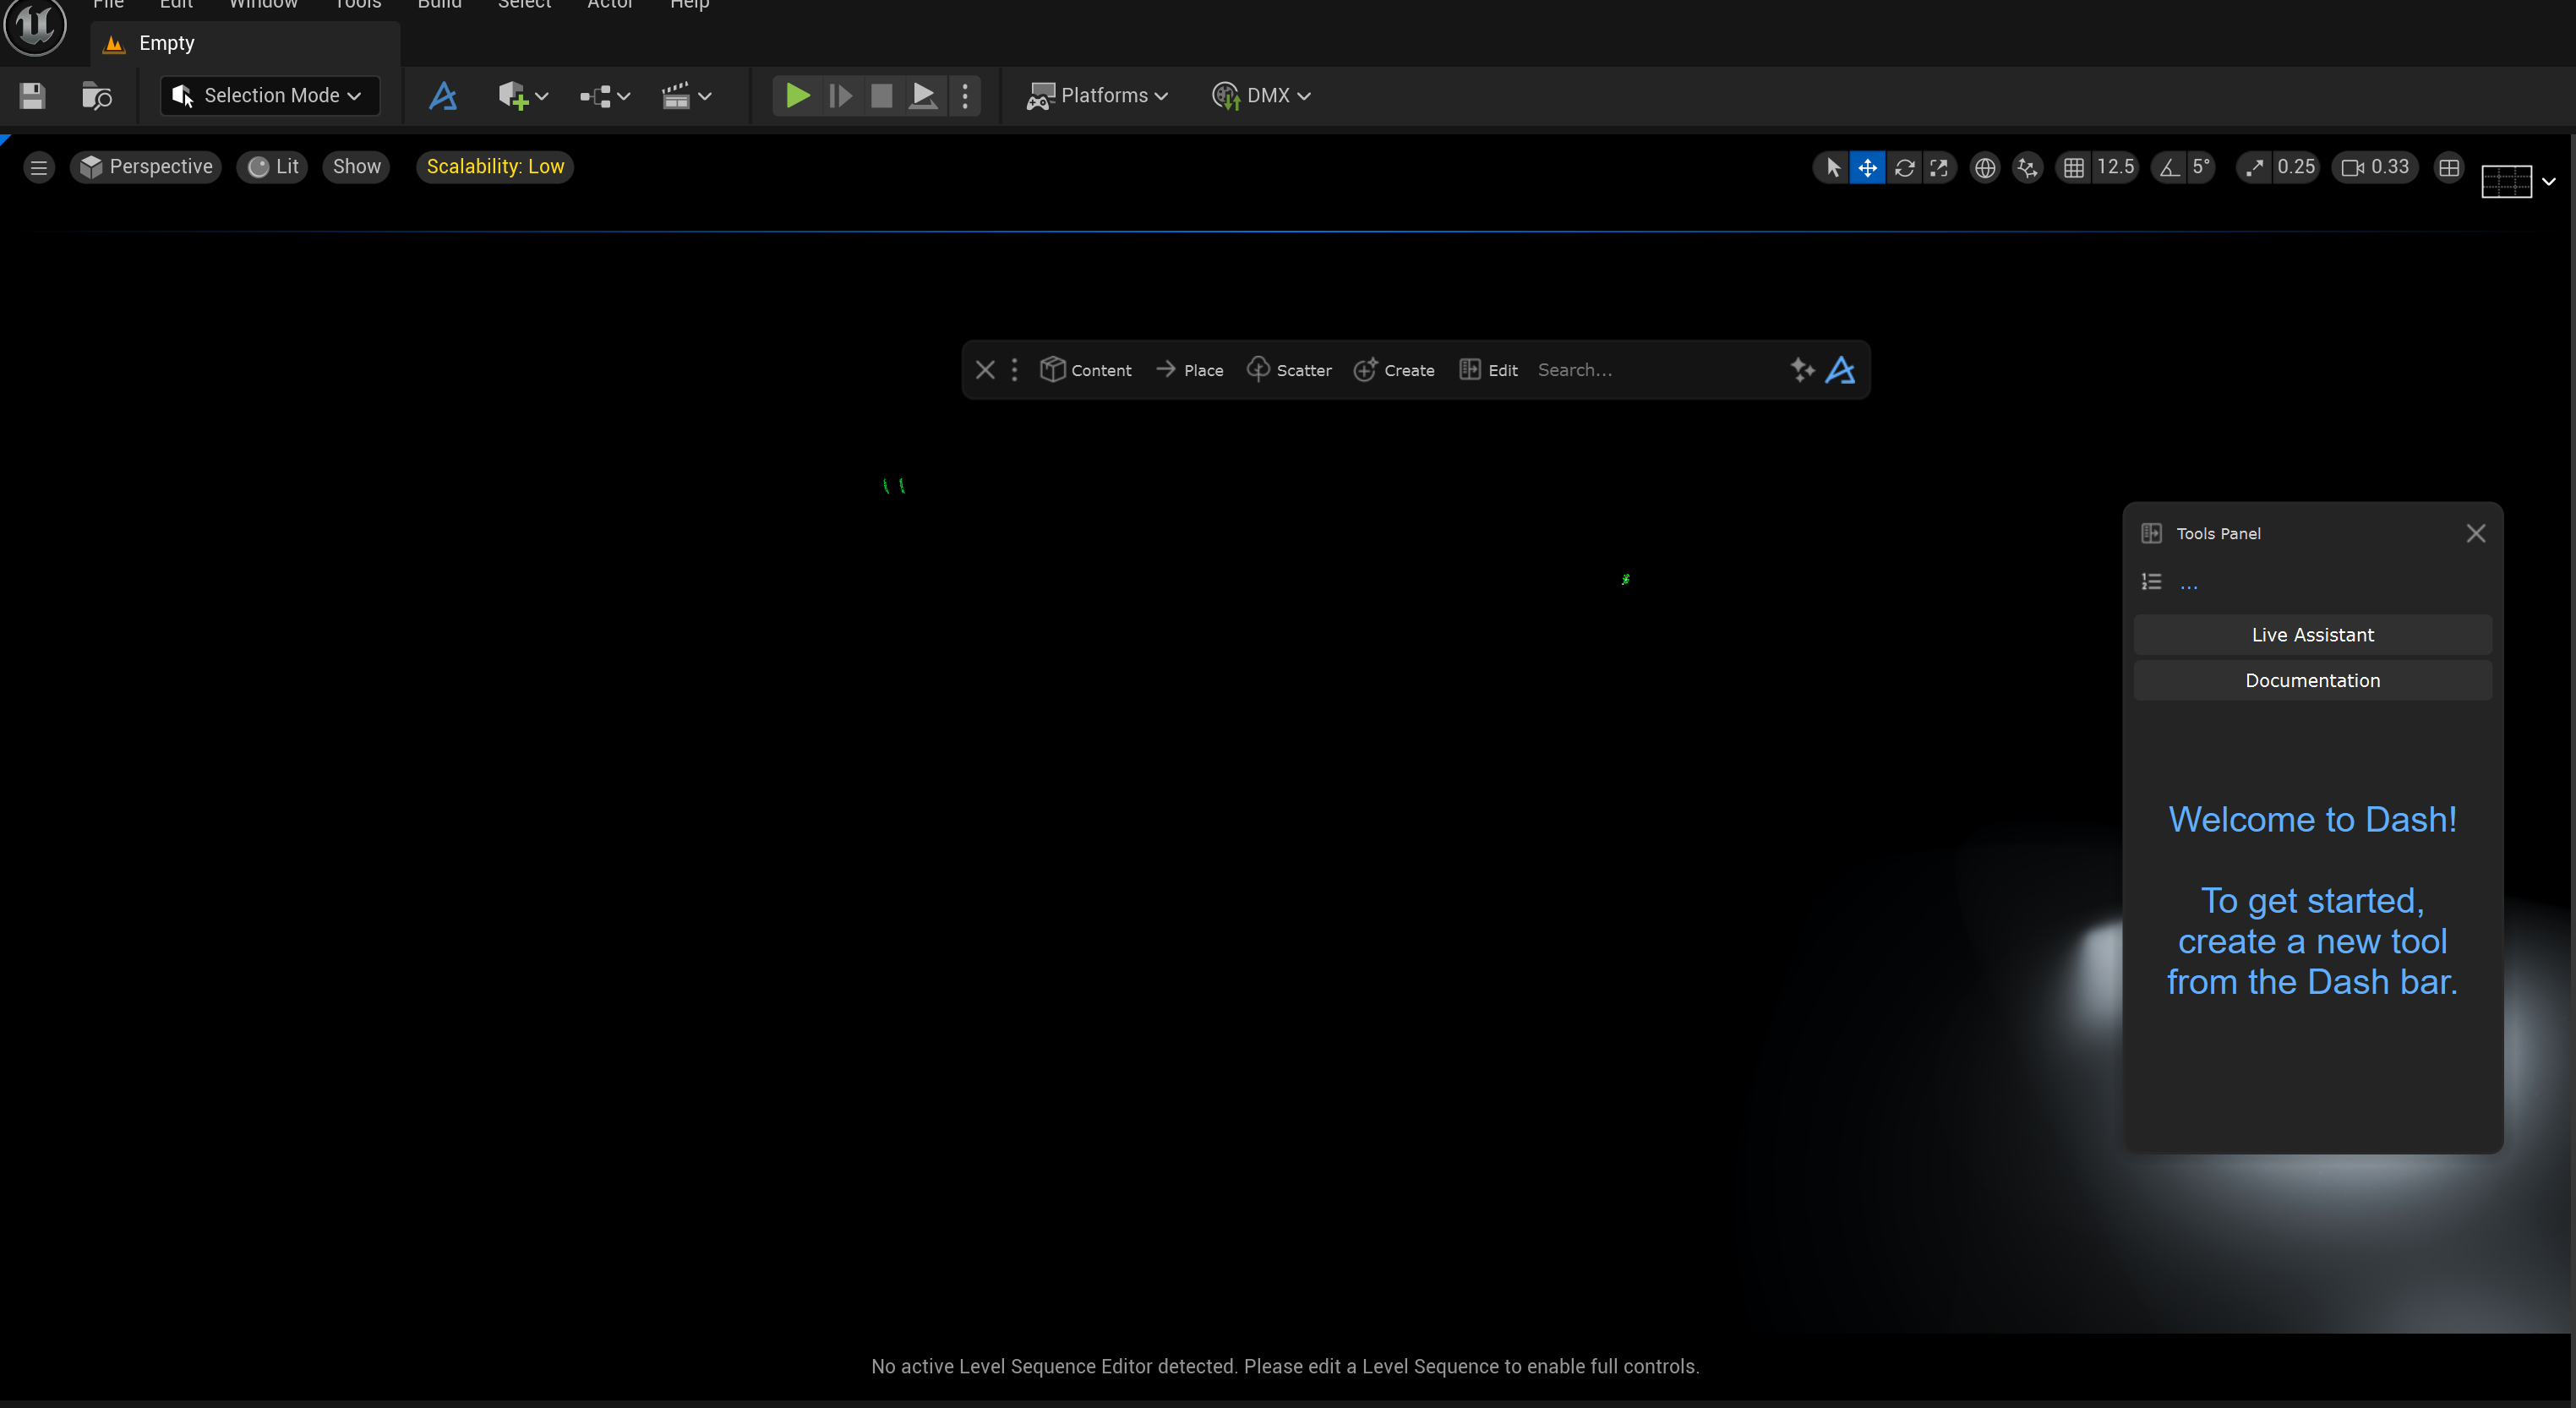The height and width of the screenshot is (1408, 2576).
Task: Click the viewport layout thumbnail
Action: click(x=2506, y=182)
